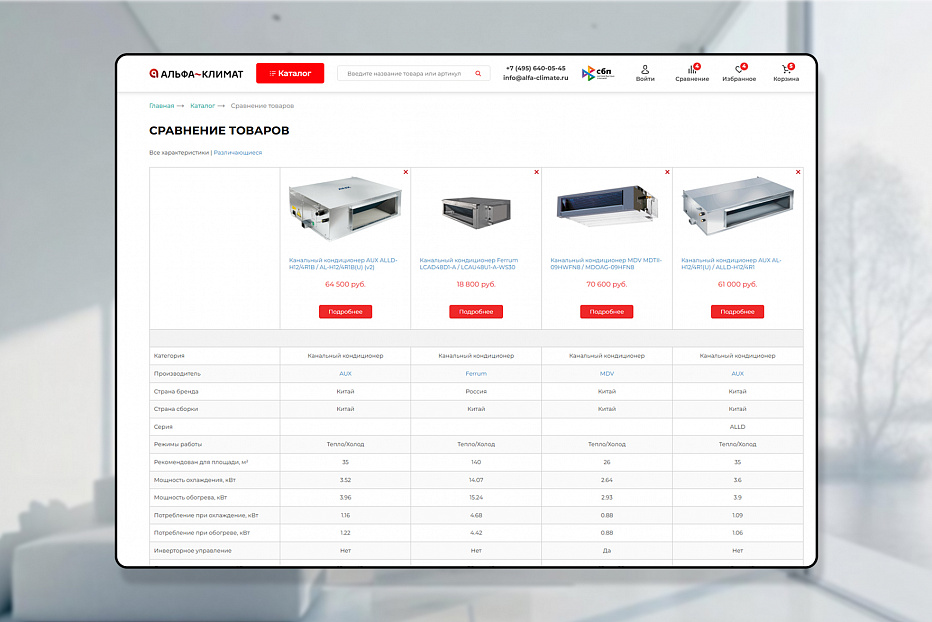Click the Категория row label
932x622 pixels.
tap(169, 356)
